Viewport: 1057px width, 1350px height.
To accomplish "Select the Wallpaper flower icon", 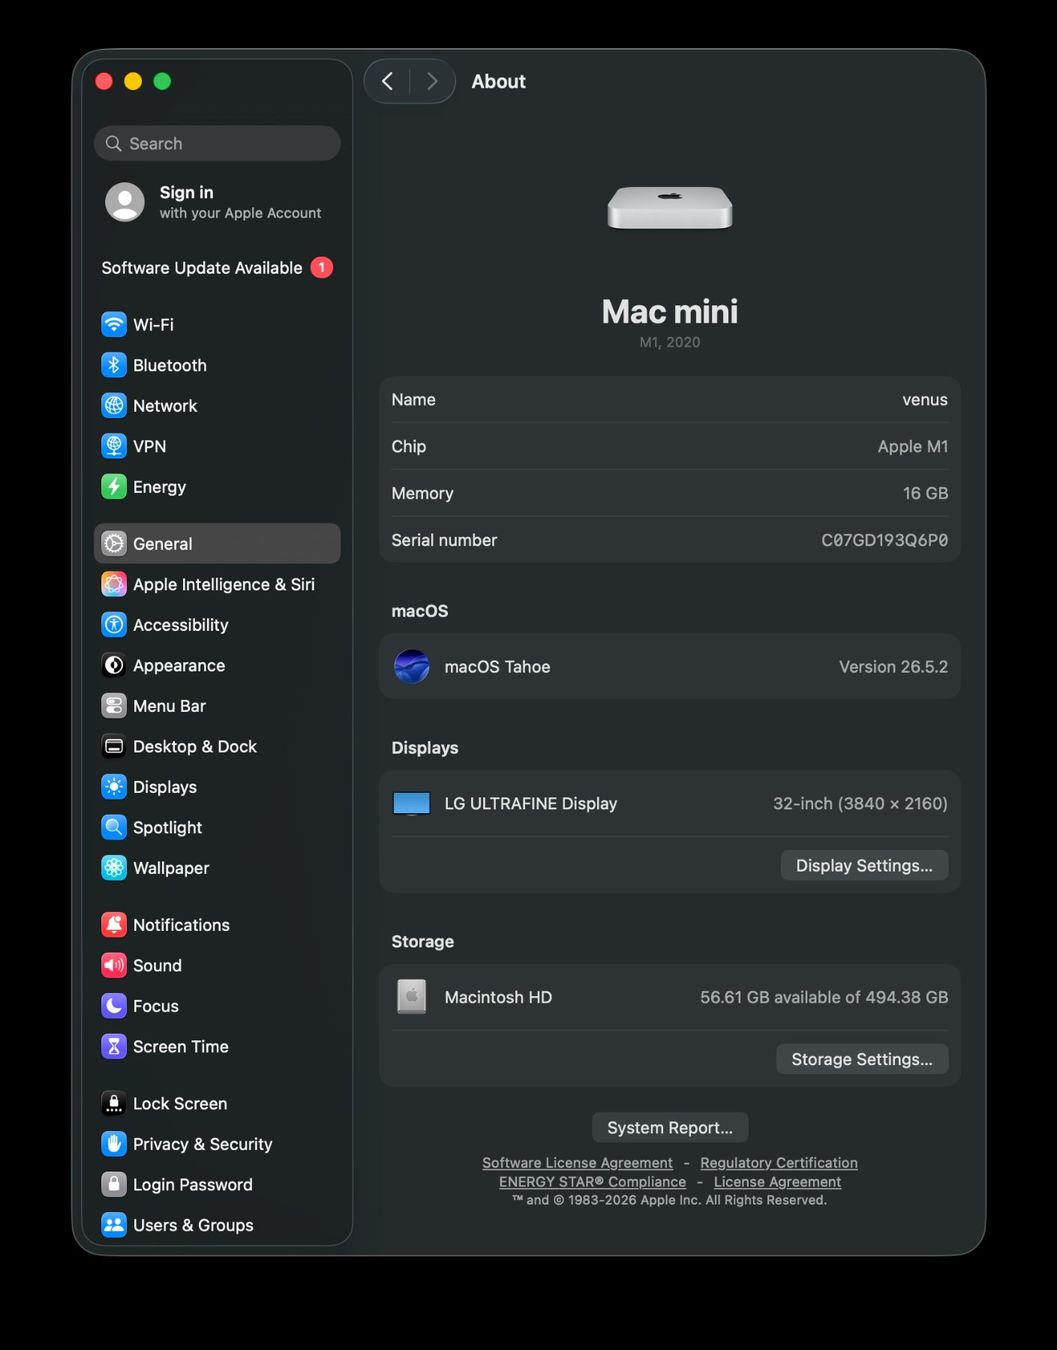I will (x=114, y=867).
